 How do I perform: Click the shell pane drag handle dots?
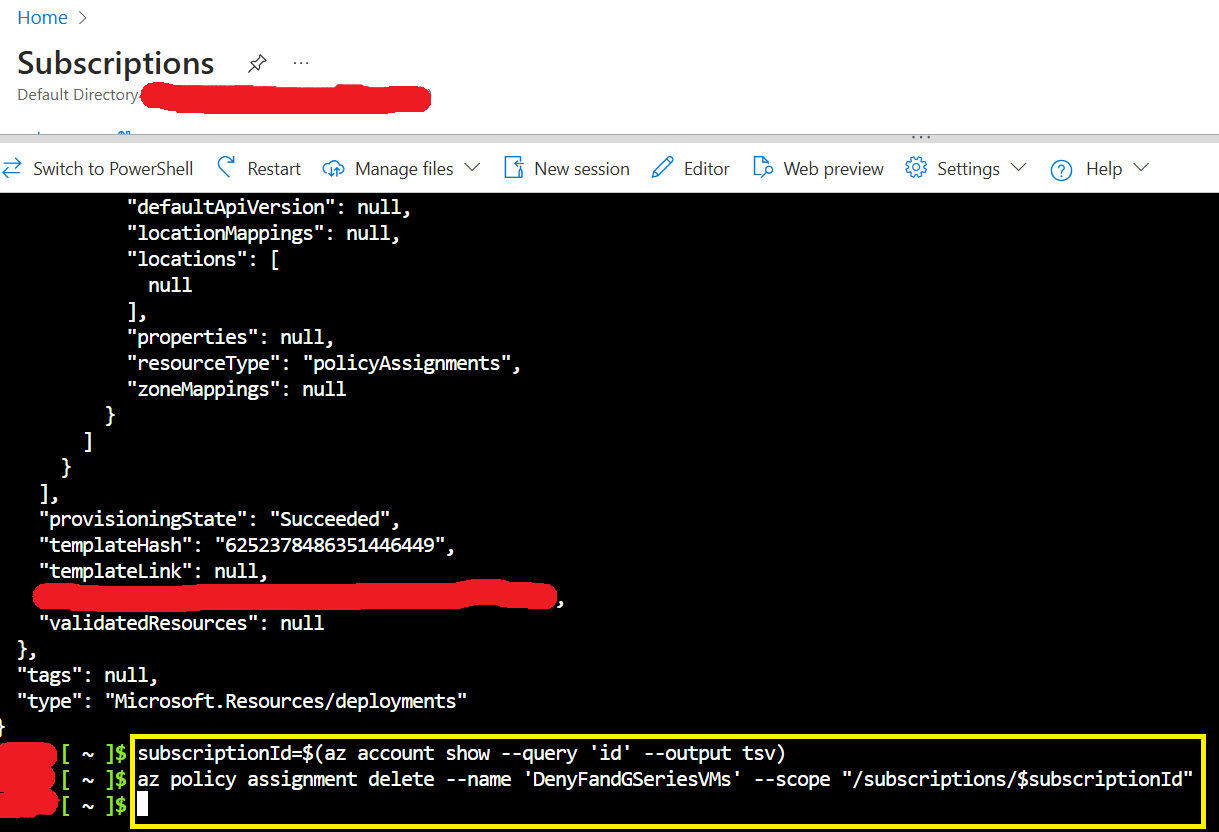[x=921, y=138]
